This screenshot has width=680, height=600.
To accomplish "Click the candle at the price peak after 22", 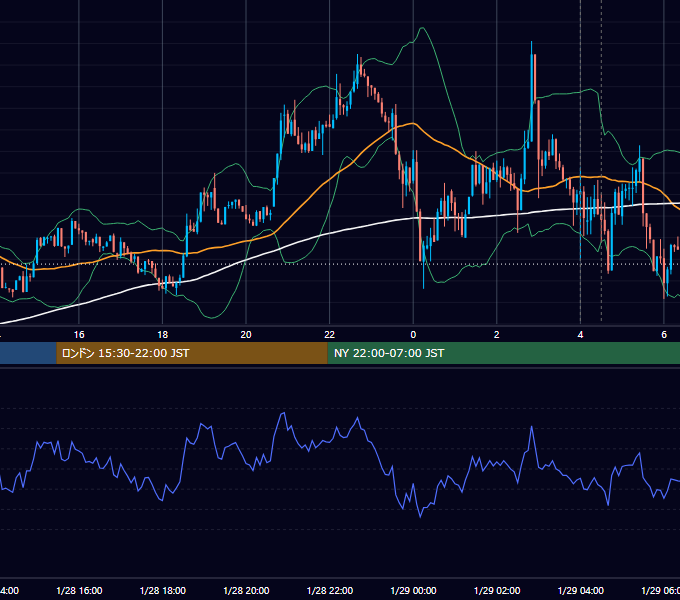I will (x=358, y=72).
